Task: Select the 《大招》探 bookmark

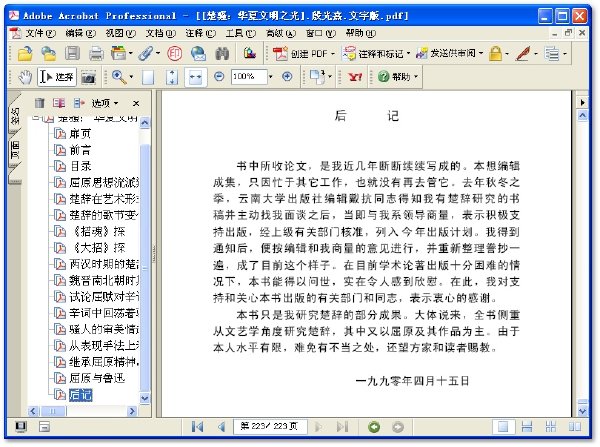Action: [99, 248]
